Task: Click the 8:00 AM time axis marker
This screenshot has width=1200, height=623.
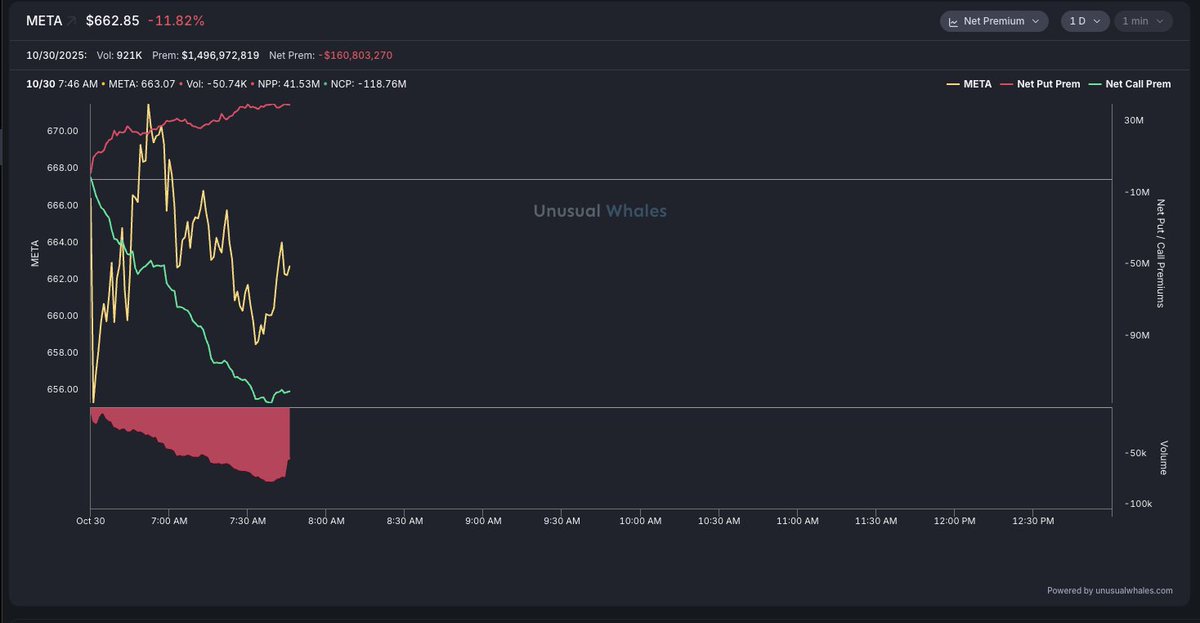Action: (325, 521)
